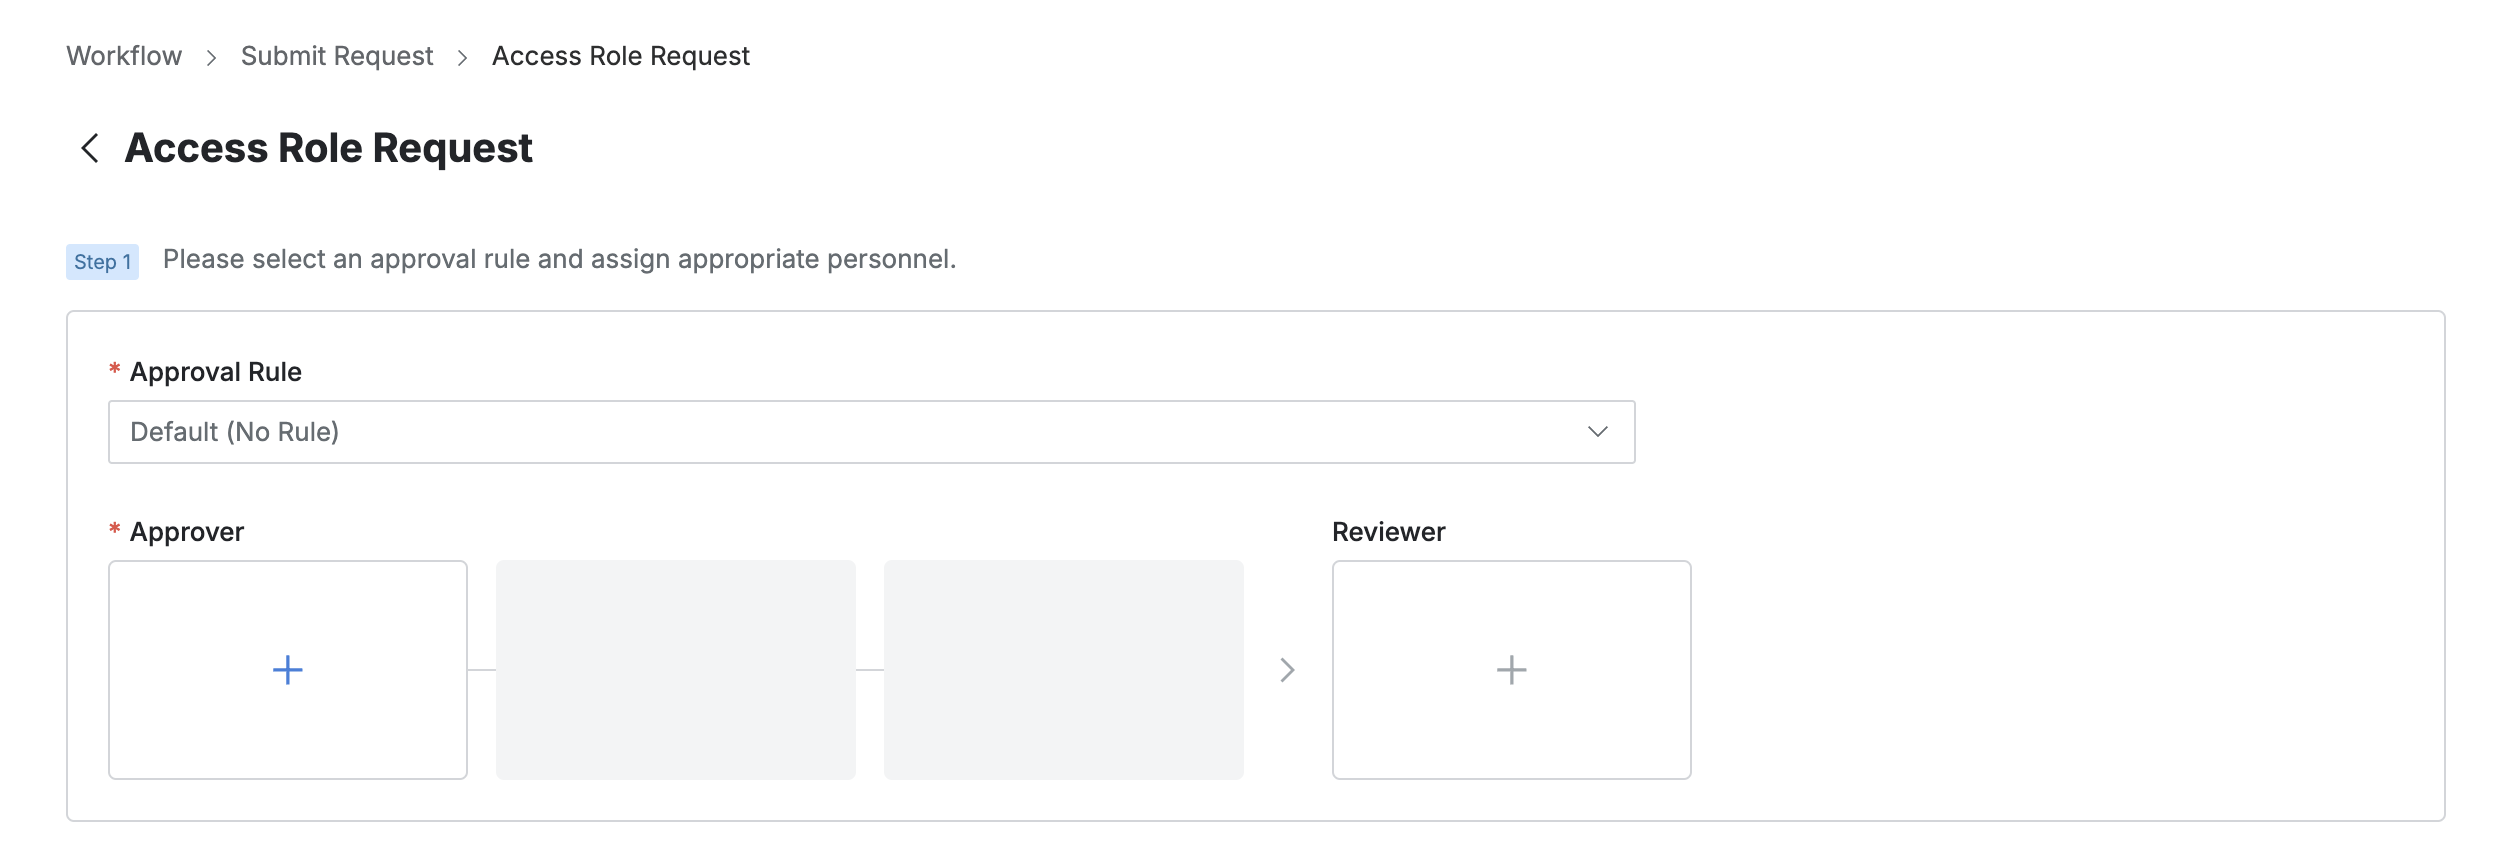Click the arrow between Approver and Reviewer
Viewport: 2500px width, 860px height.
click(1287, 670)
